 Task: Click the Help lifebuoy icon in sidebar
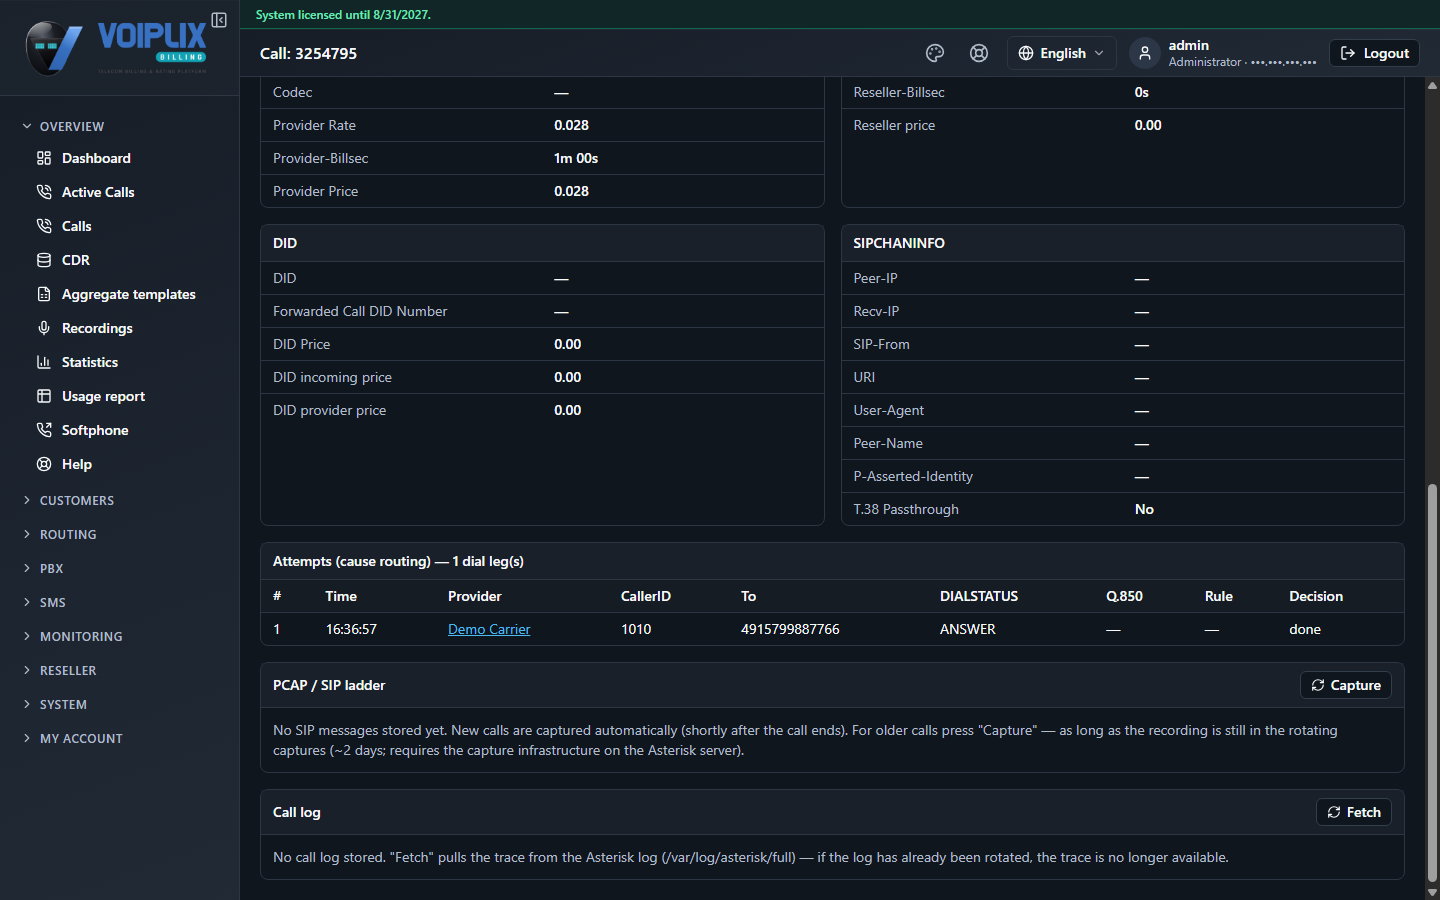44,464
